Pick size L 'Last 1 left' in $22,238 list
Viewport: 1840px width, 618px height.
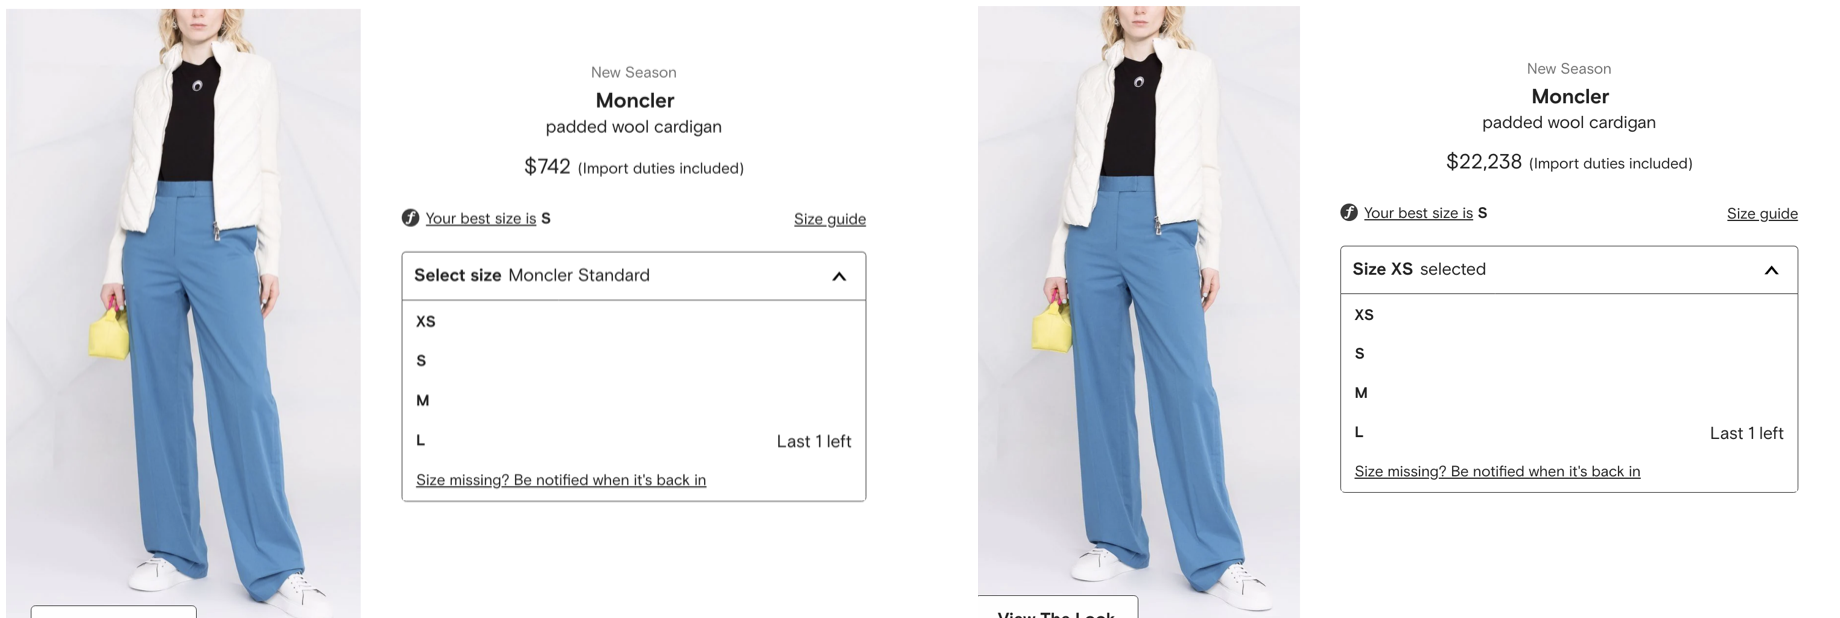pos(1569,432)
